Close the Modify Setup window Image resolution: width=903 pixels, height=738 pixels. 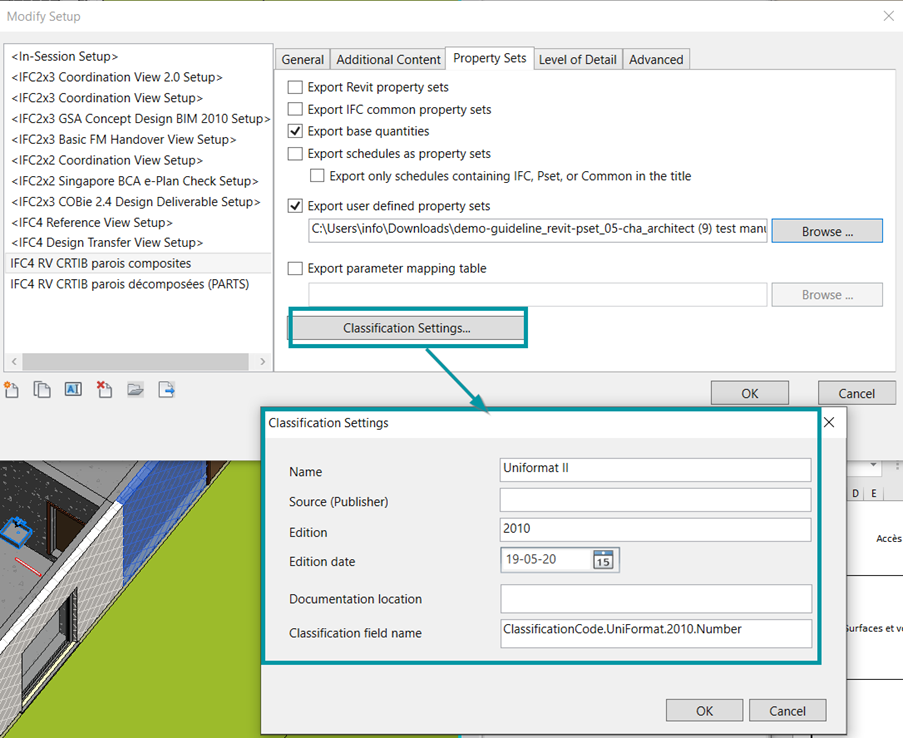point(888,16)
